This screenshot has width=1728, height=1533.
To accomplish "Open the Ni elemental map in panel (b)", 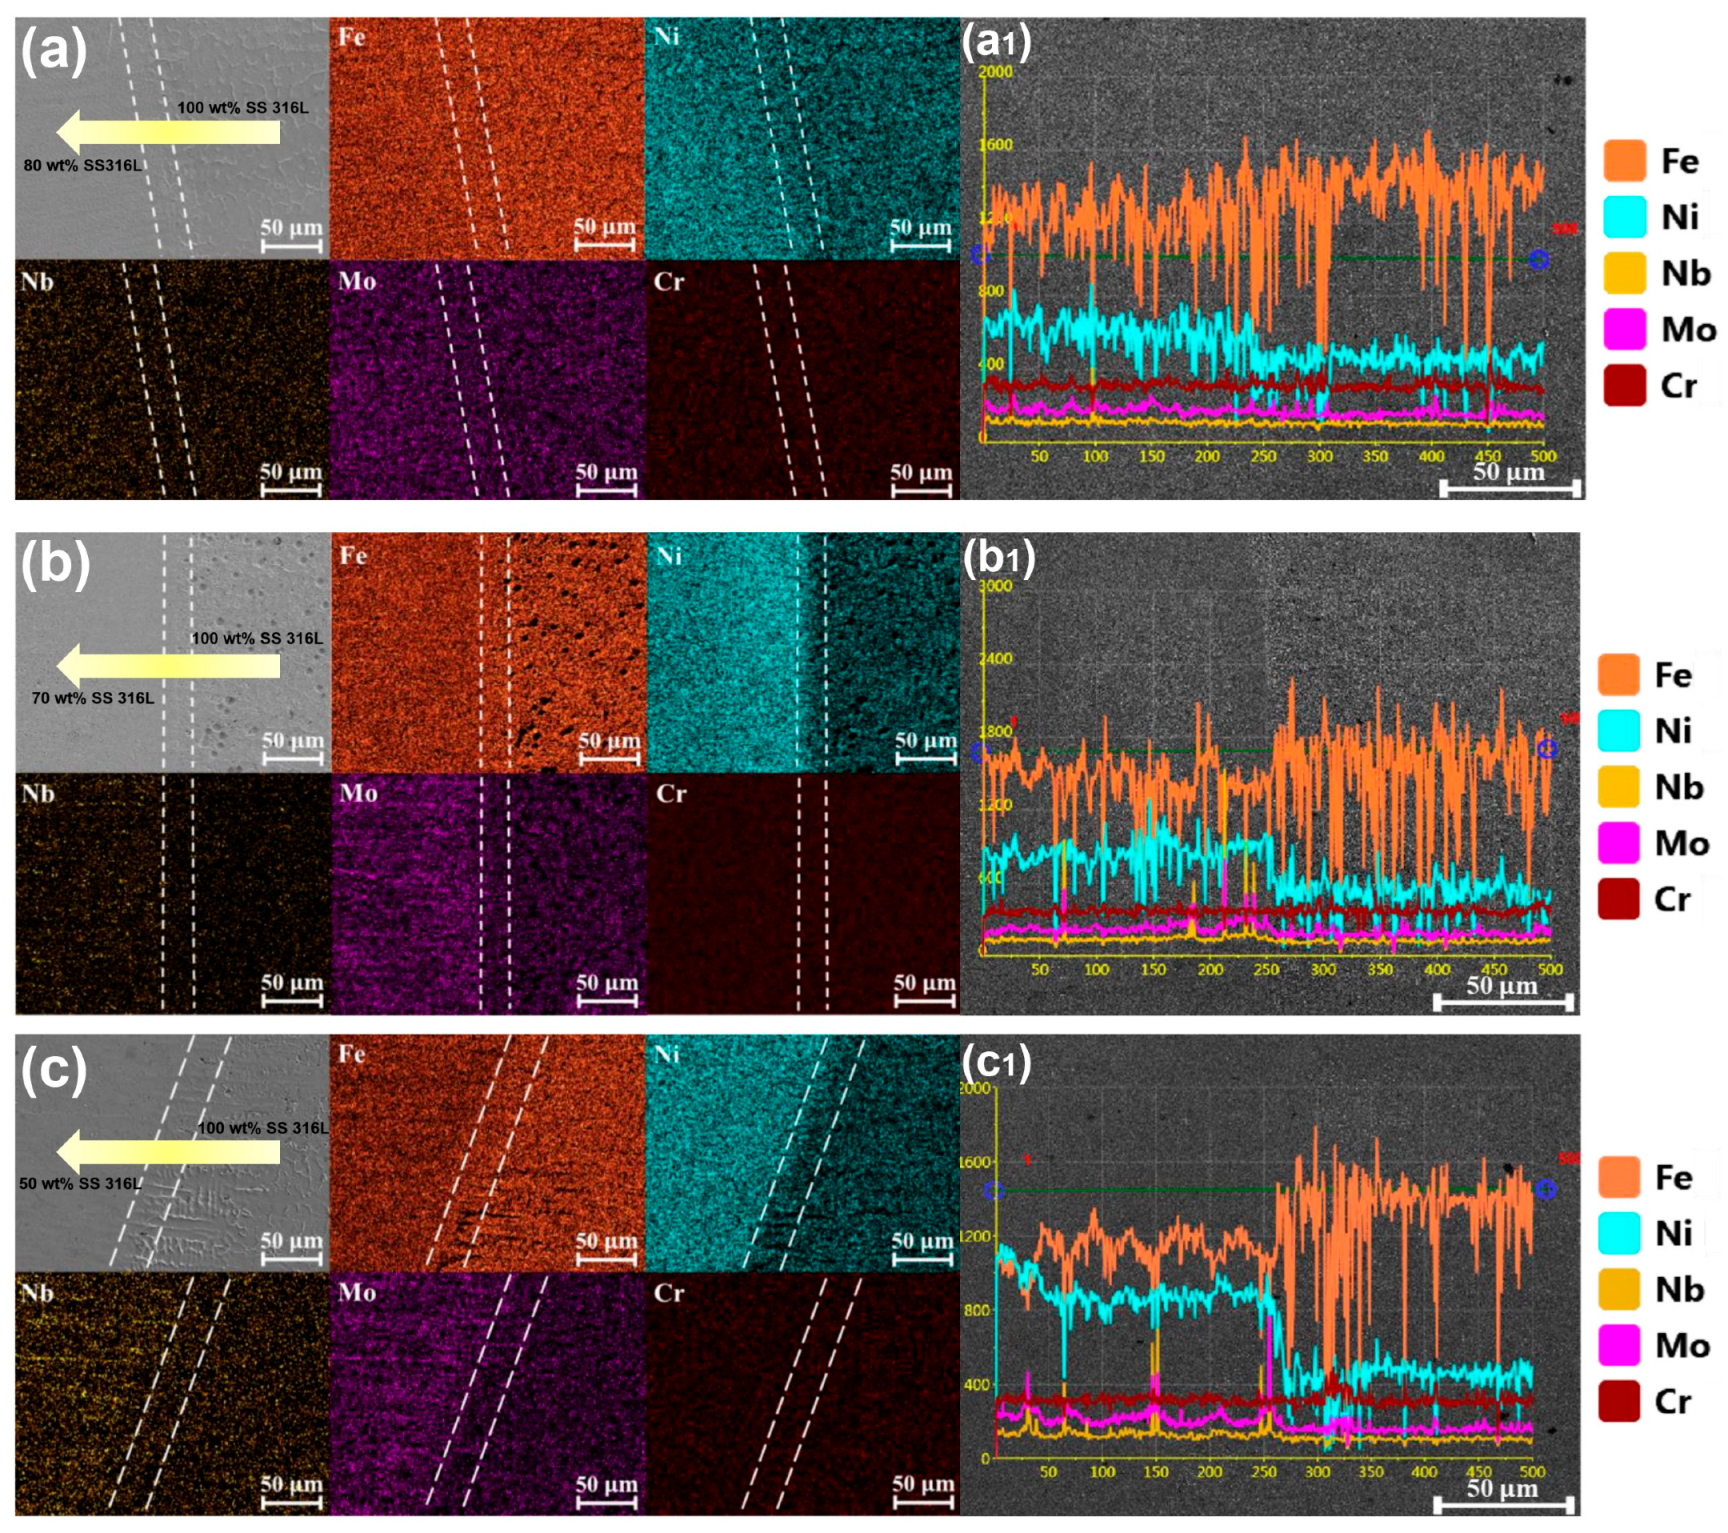I will tap(803, 653).
